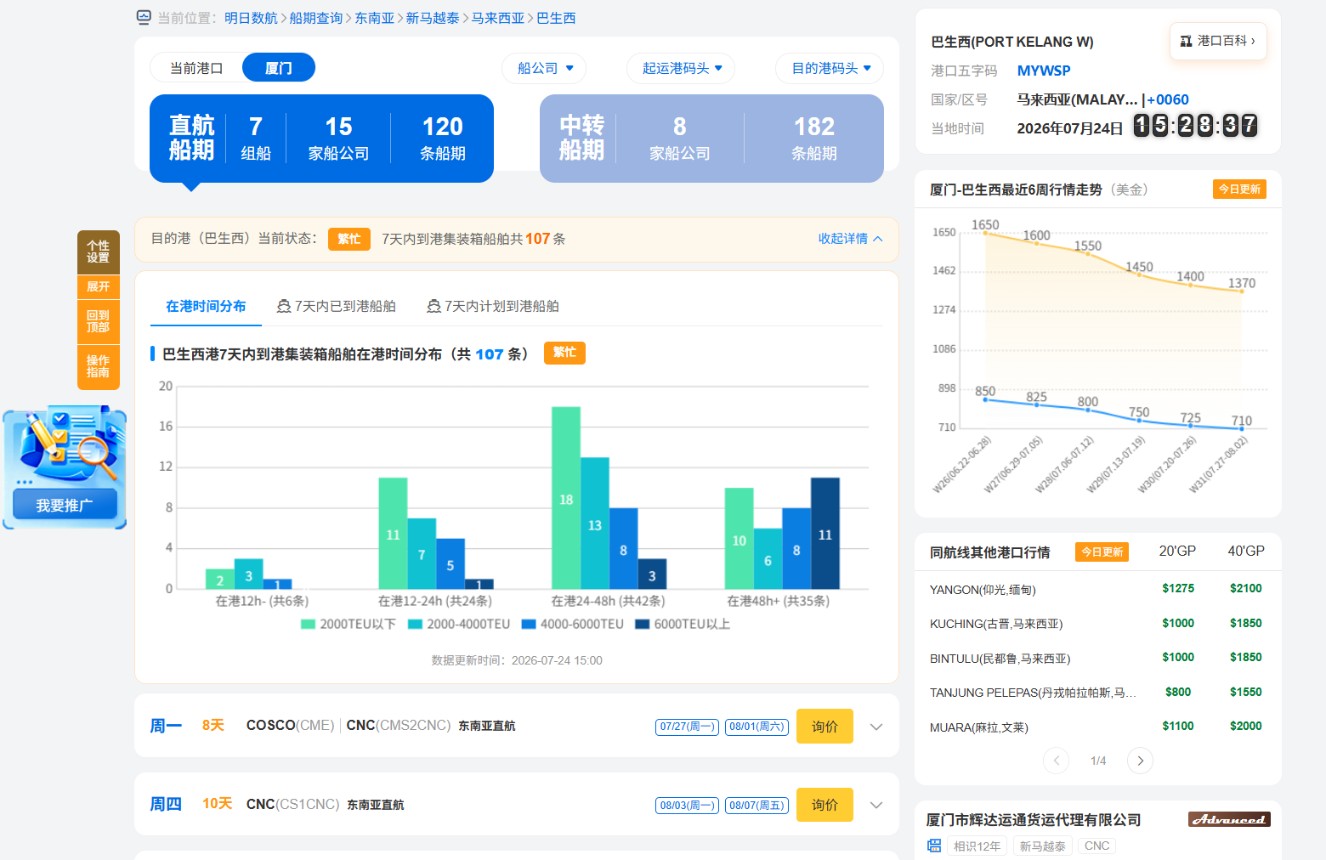
Task: Switch to 7天内计划到港船舶 tab
Action: click(x=493, y=307)
